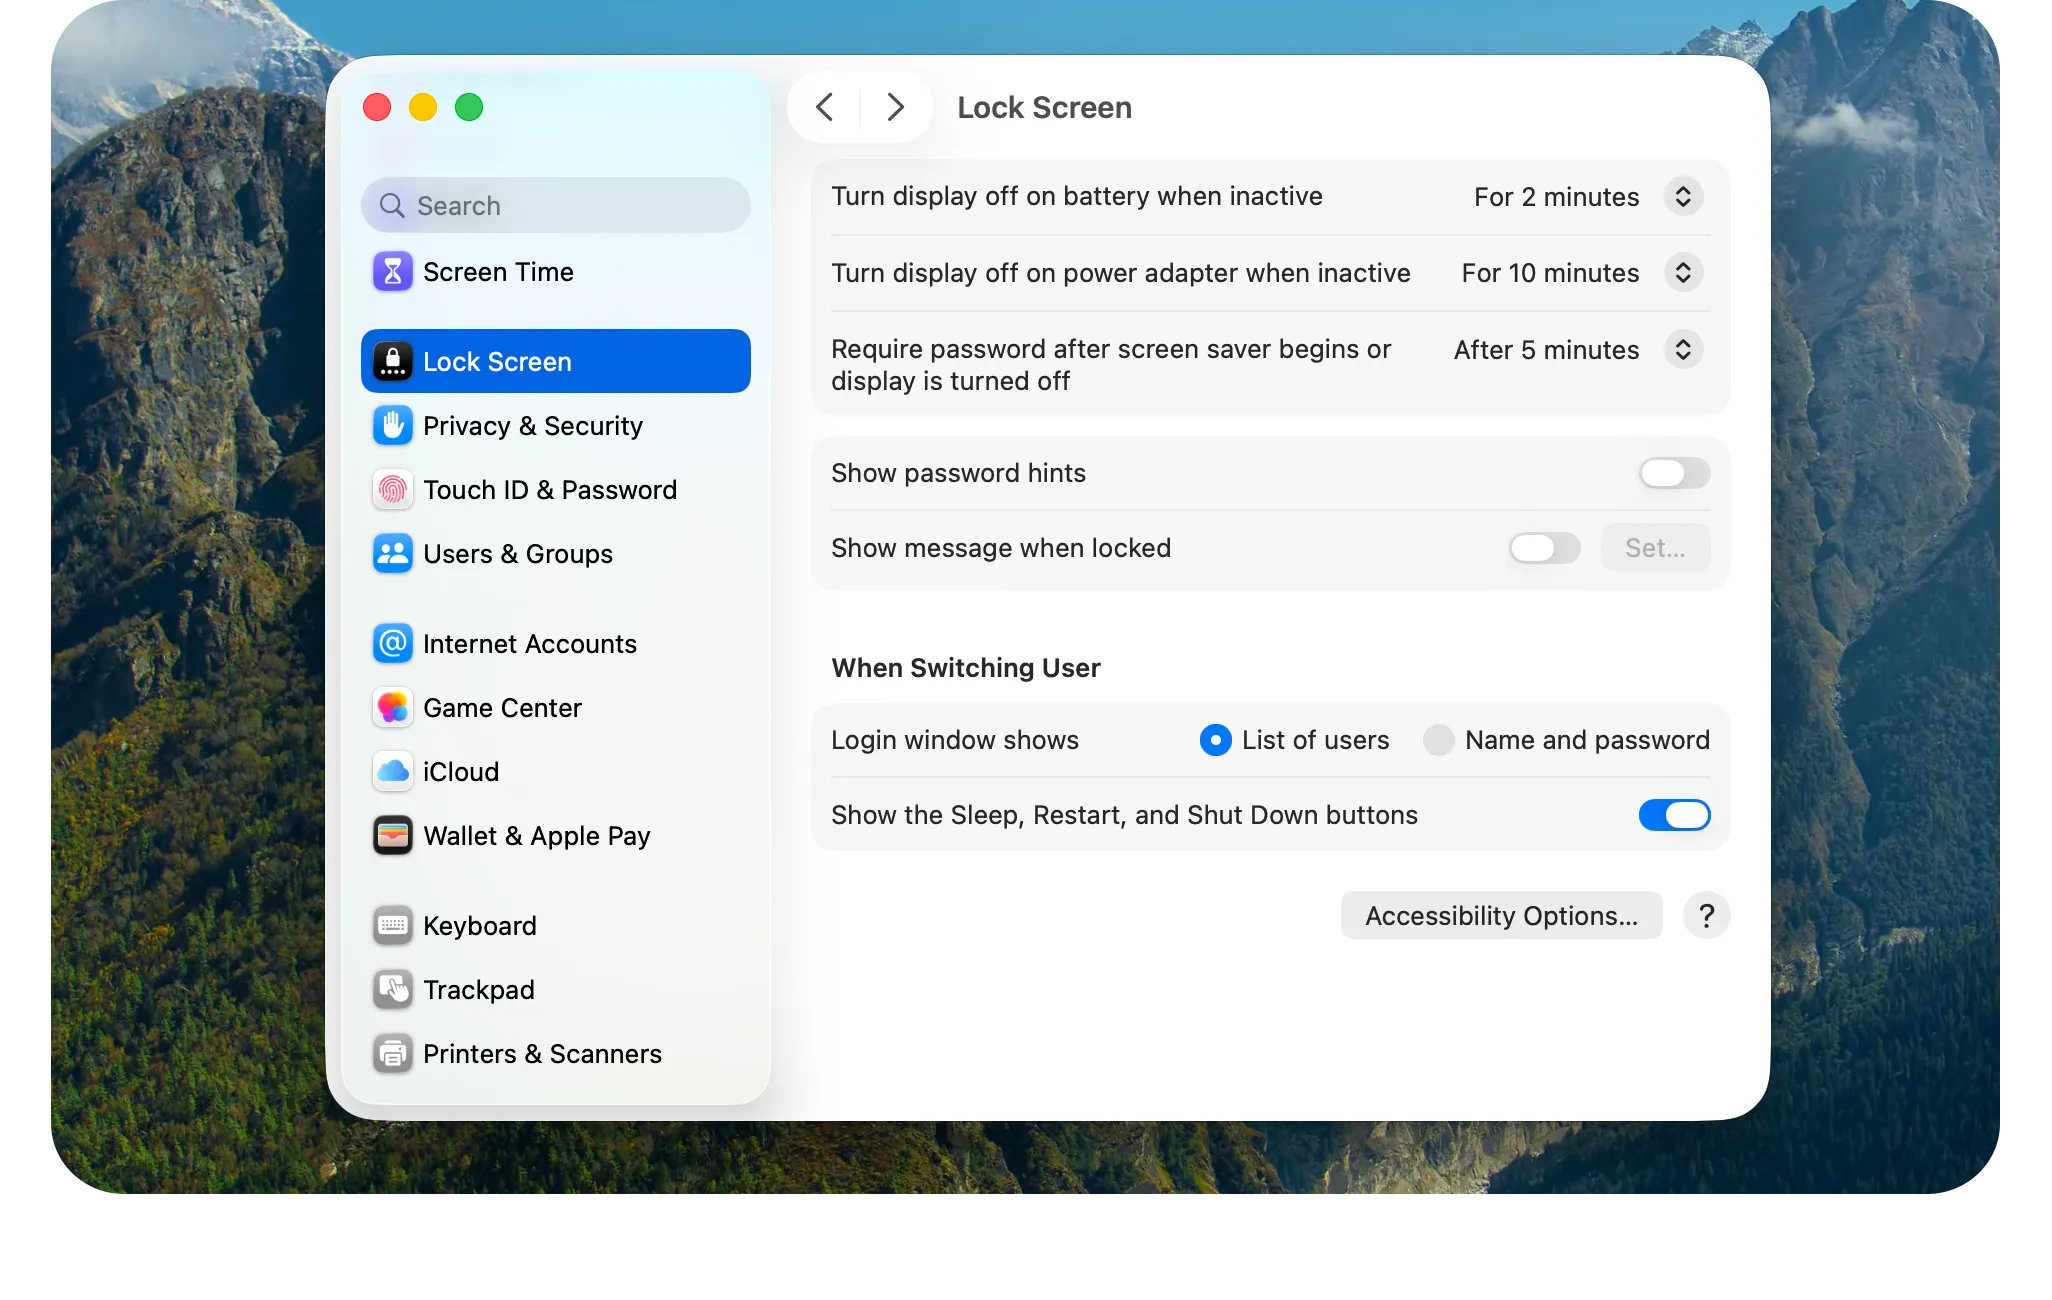Open Screen Time settings label
2052x1300 pixels.
[498, 272]
